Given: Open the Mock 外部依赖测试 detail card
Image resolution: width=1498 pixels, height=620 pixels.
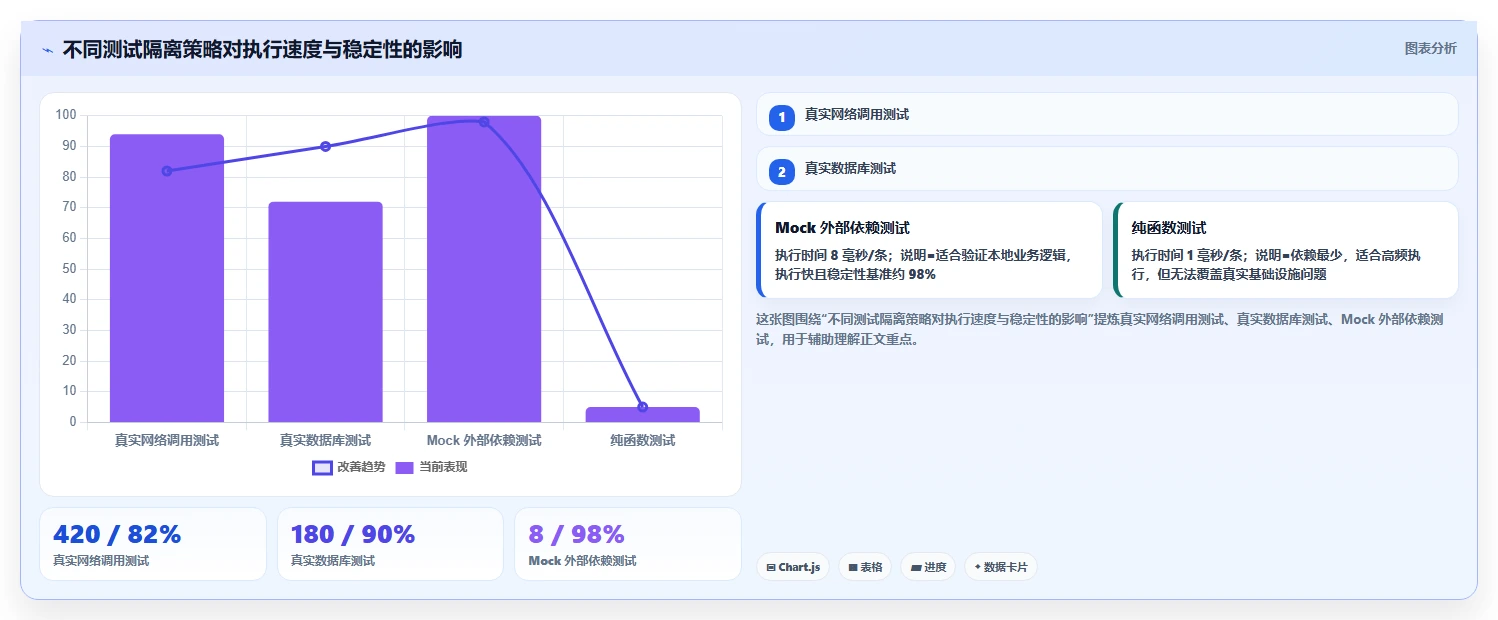Looking at the screenshot, I should [x=929, y=250].
